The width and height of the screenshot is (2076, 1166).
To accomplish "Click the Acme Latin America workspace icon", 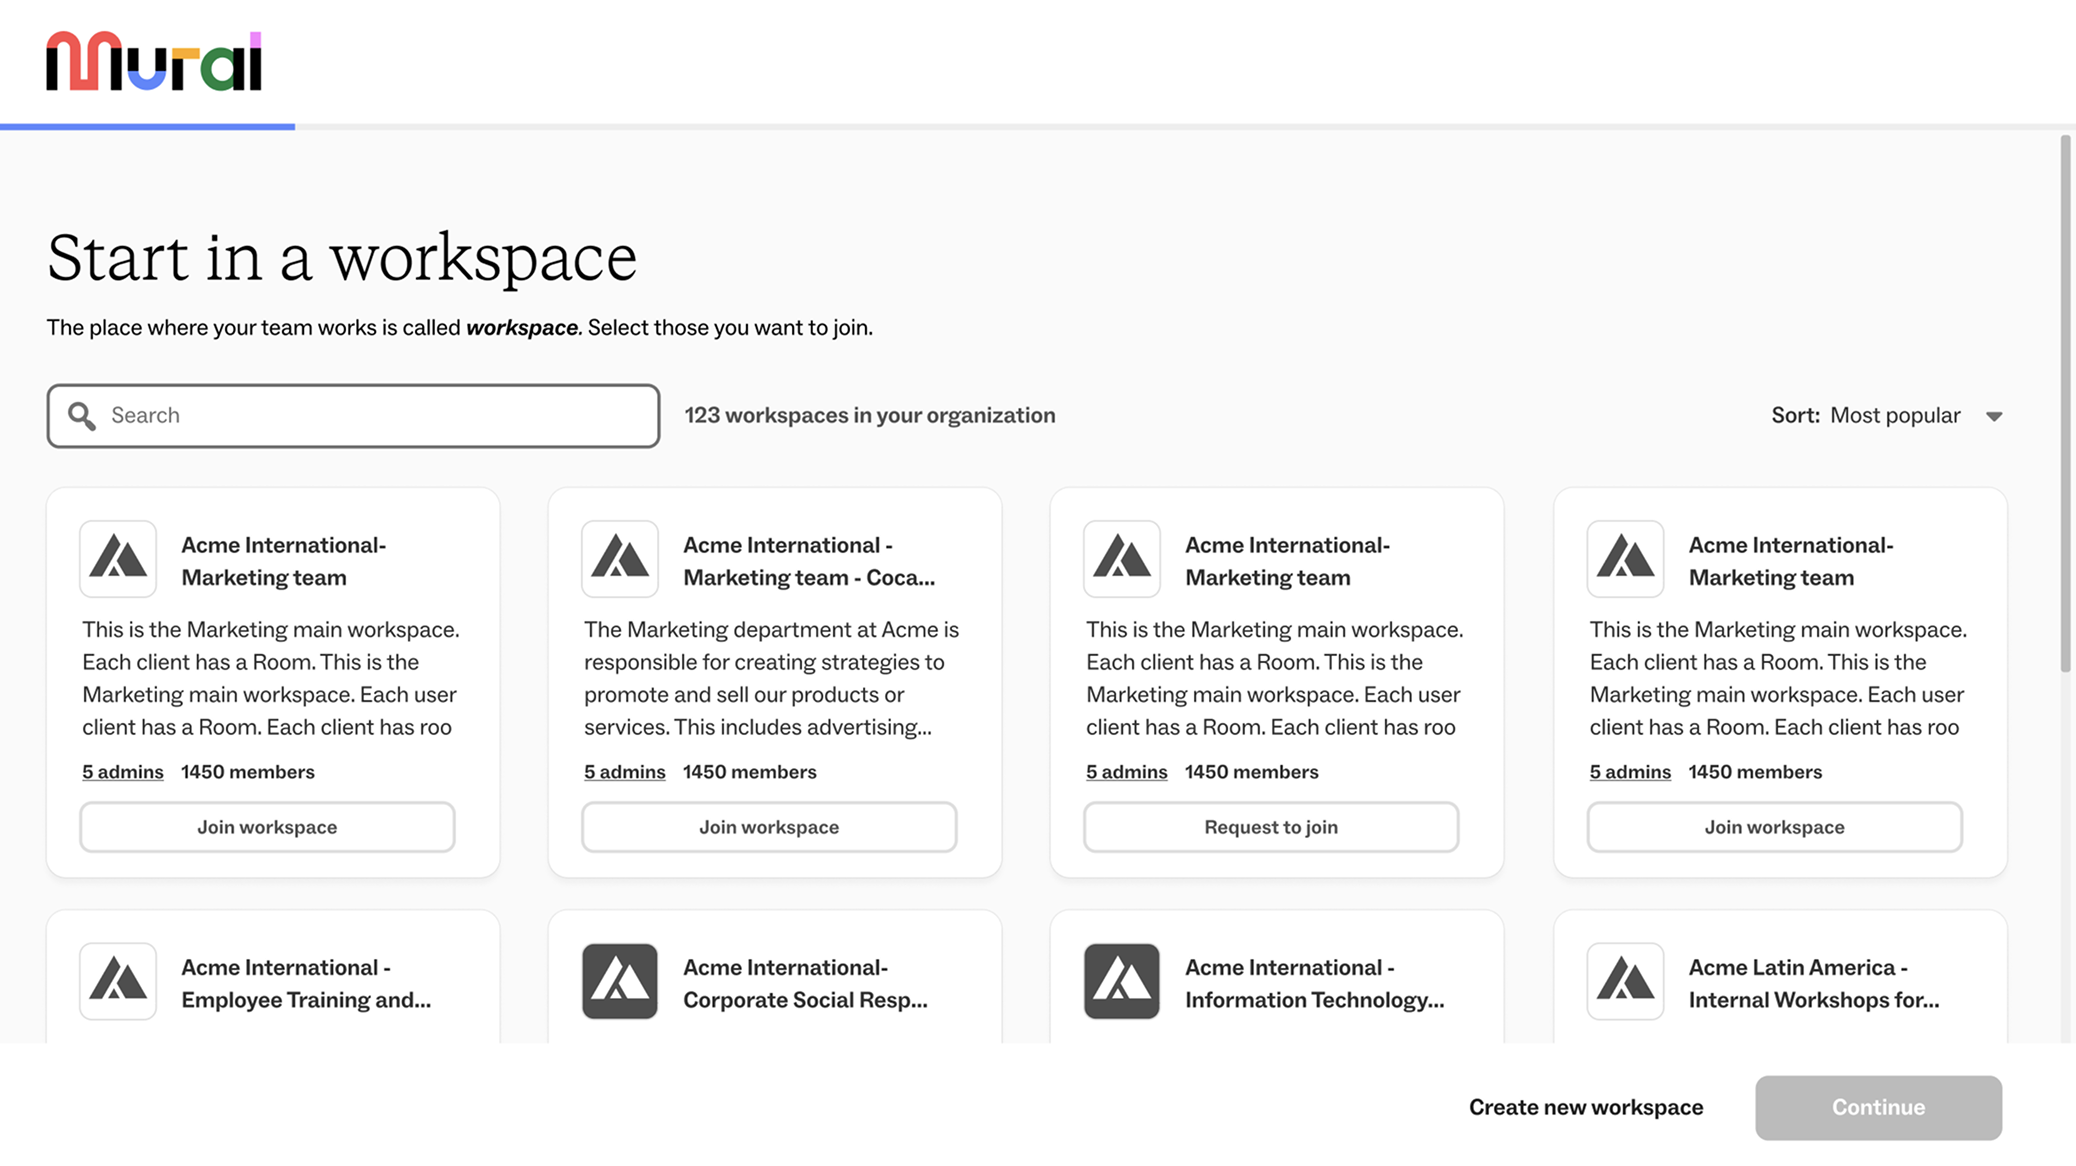I will [x=1624, y=981].
